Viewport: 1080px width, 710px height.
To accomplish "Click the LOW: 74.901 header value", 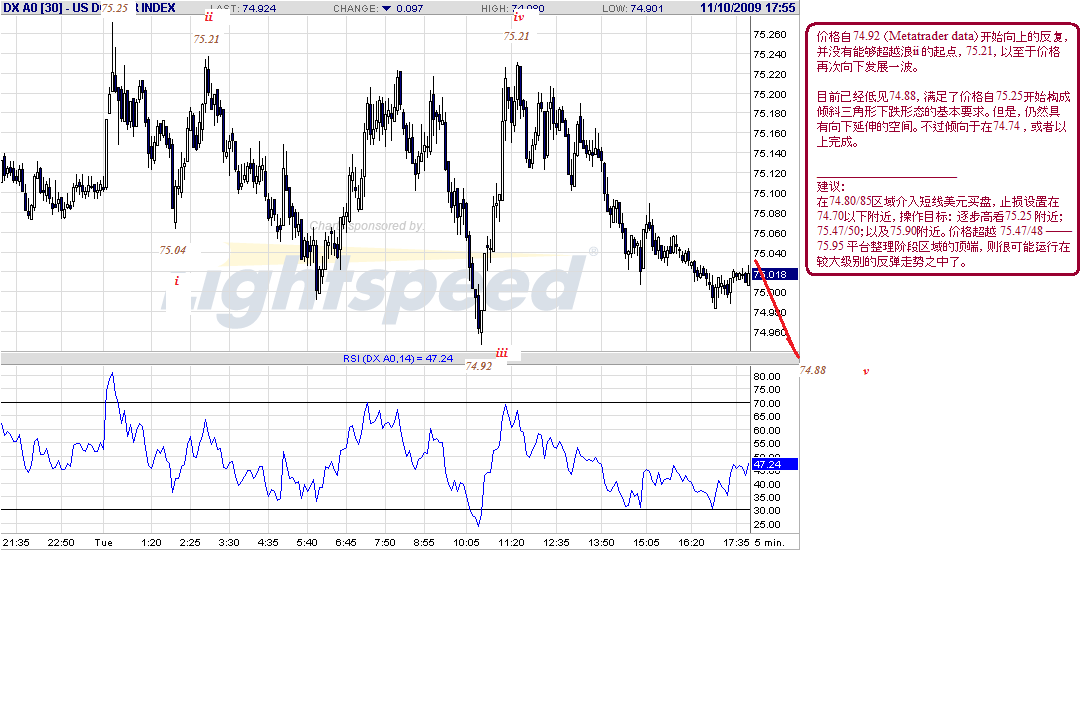I will 633,8.
